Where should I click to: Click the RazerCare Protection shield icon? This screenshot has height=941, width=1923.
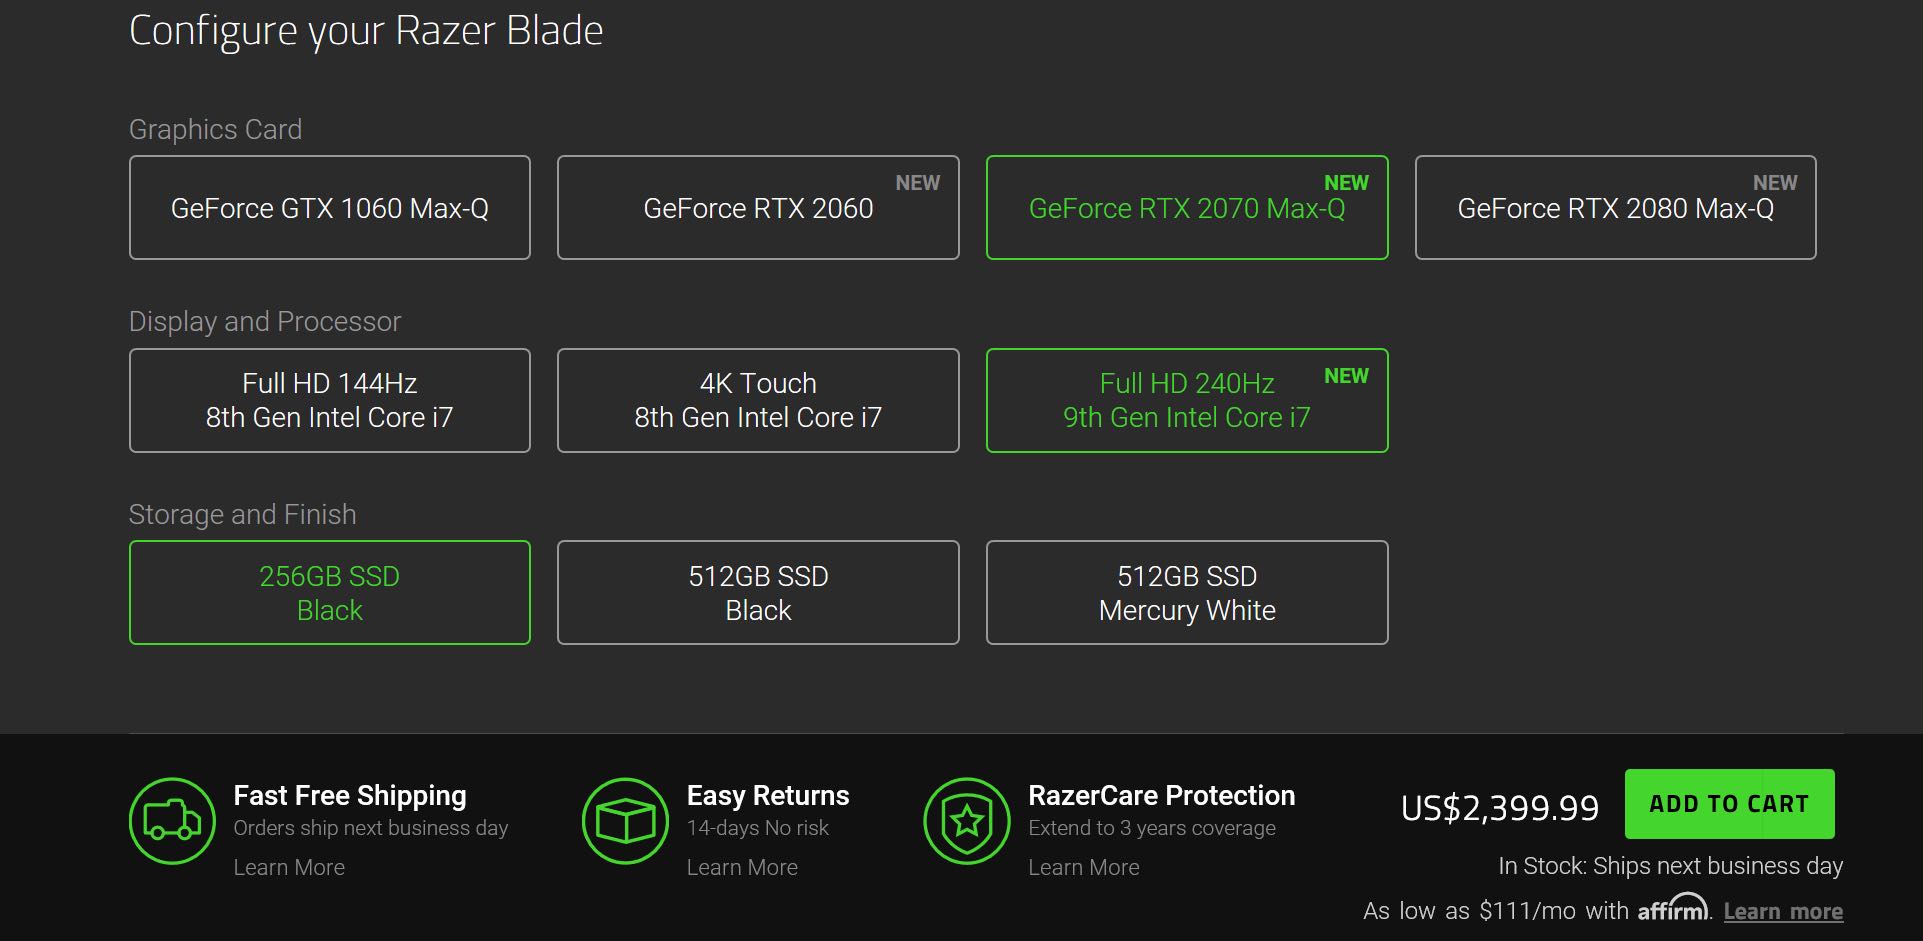(x=967, y=821)
